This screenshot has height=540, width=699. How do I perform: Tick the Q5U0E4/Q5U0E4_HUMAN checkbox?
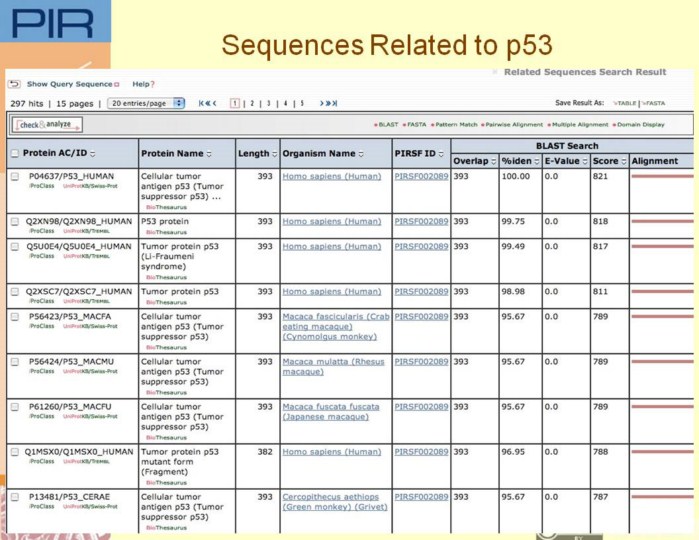click(x=15, y=246)
